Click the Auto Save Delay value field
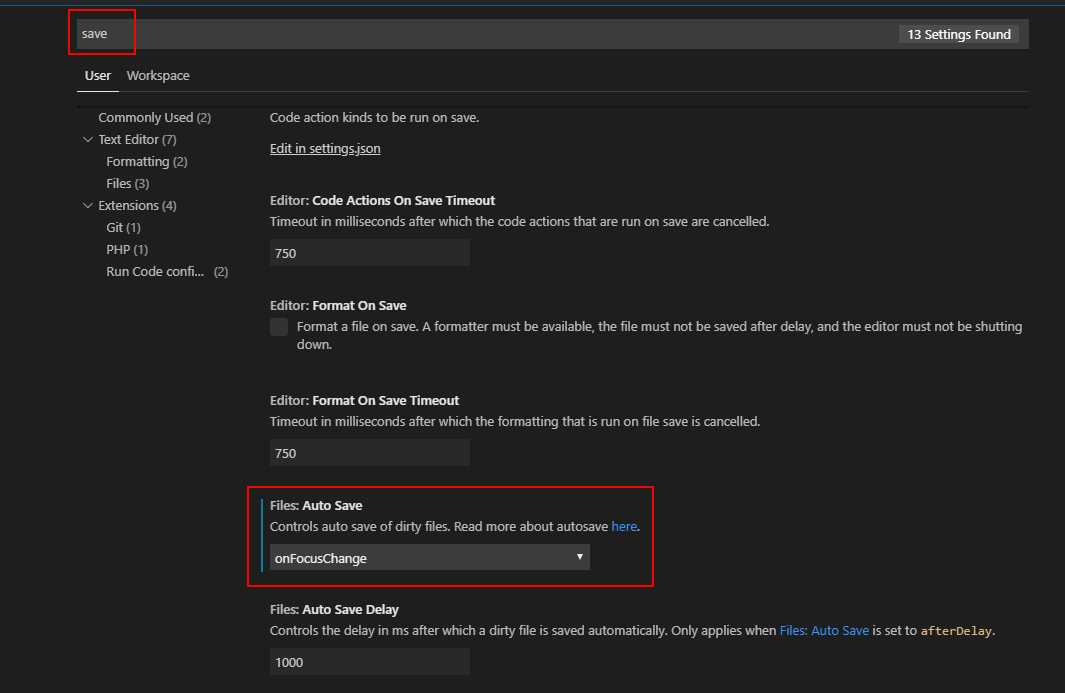This screenshot has width=1065, height=693. 369,662
